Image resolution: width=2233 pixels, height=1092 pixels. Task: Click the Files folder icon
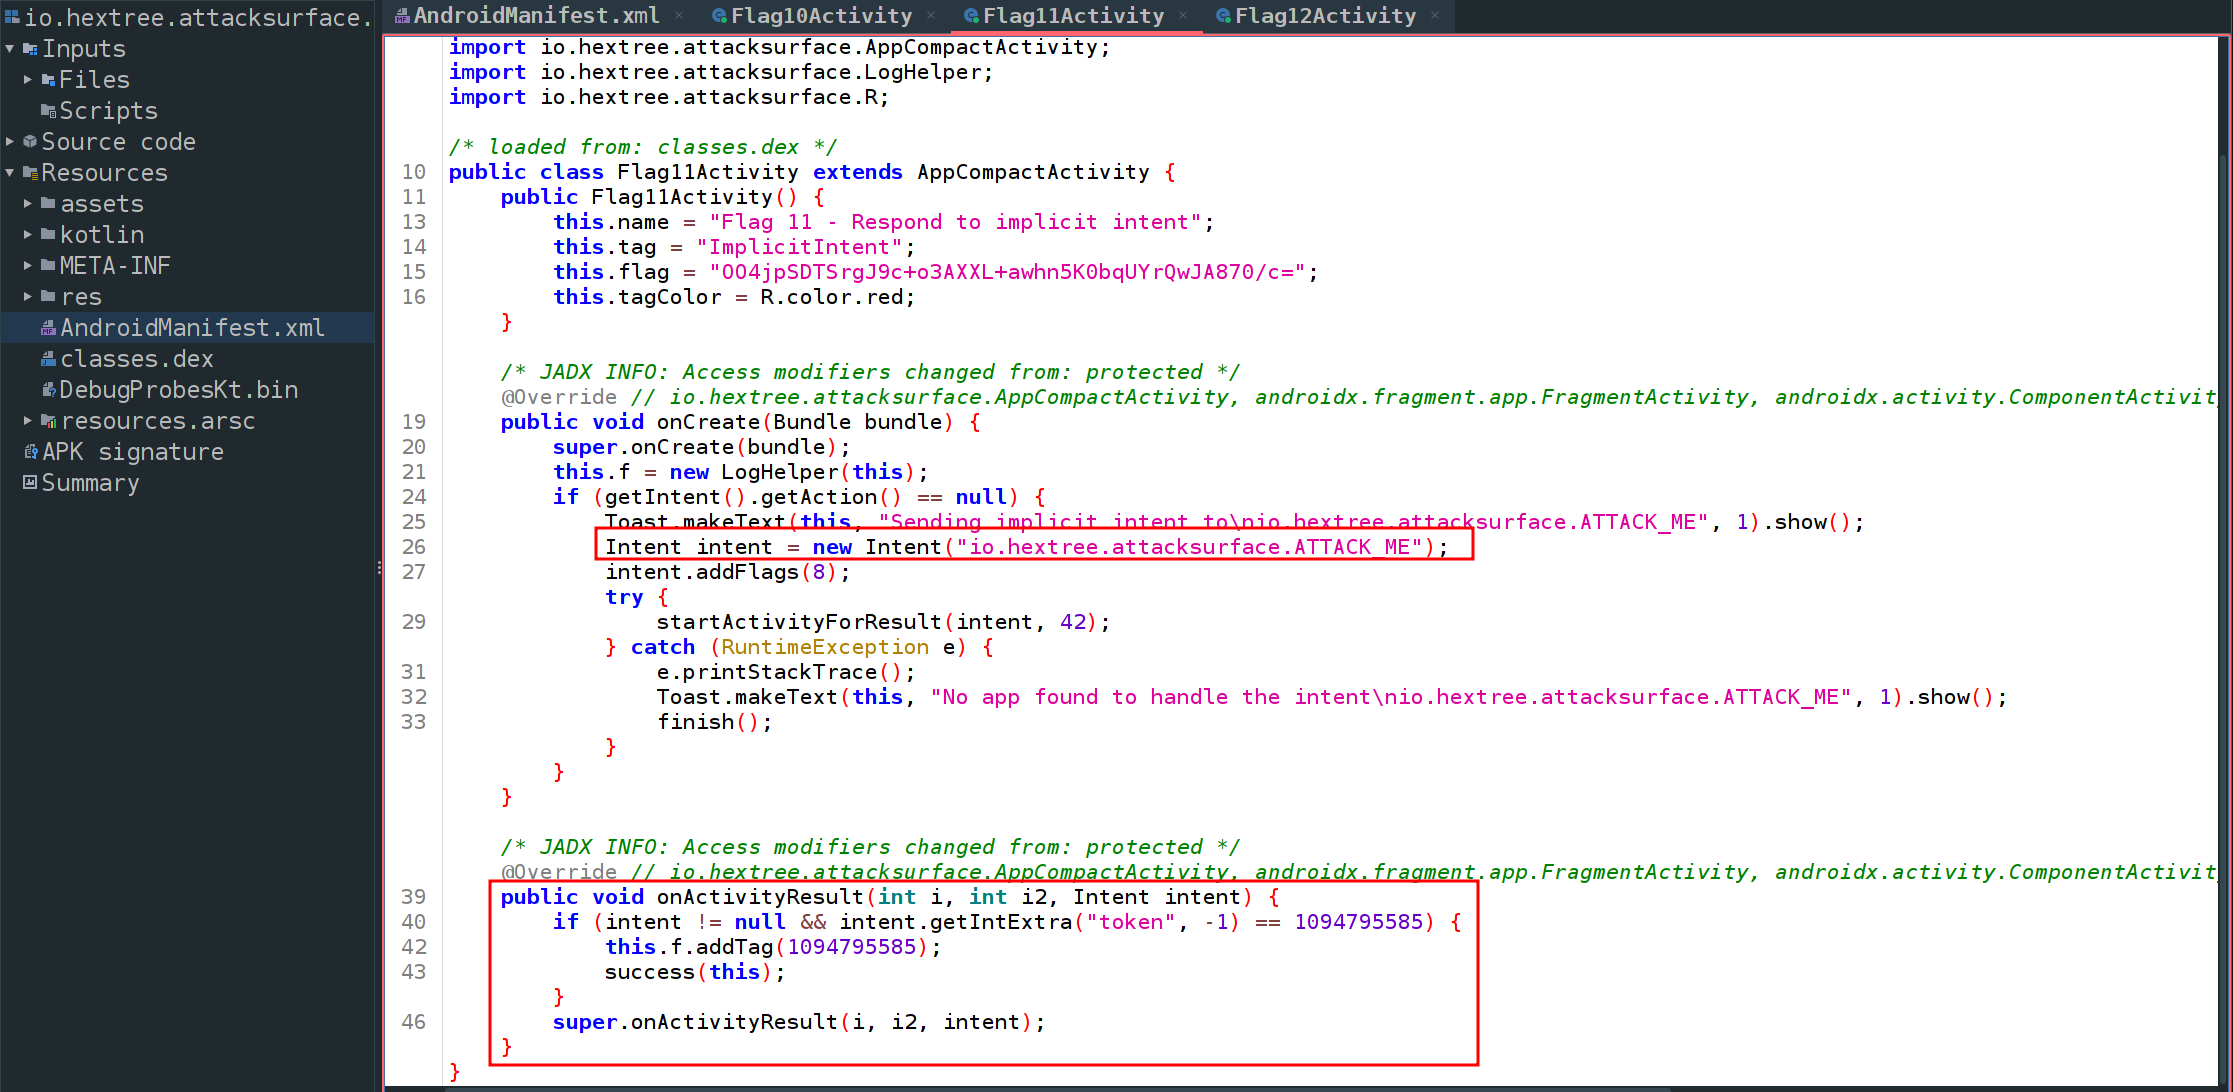(48, 79)
